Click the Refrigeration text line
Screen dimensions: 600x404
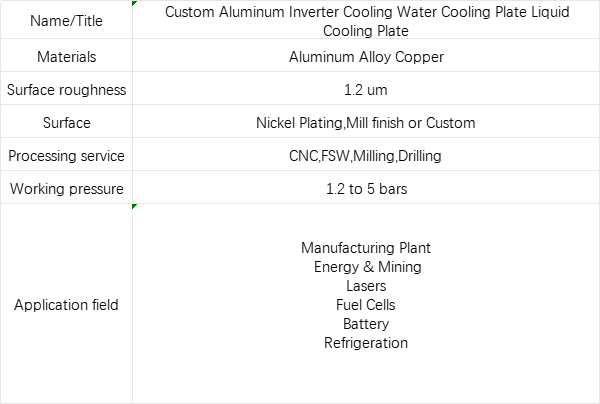tap(366, 343)
